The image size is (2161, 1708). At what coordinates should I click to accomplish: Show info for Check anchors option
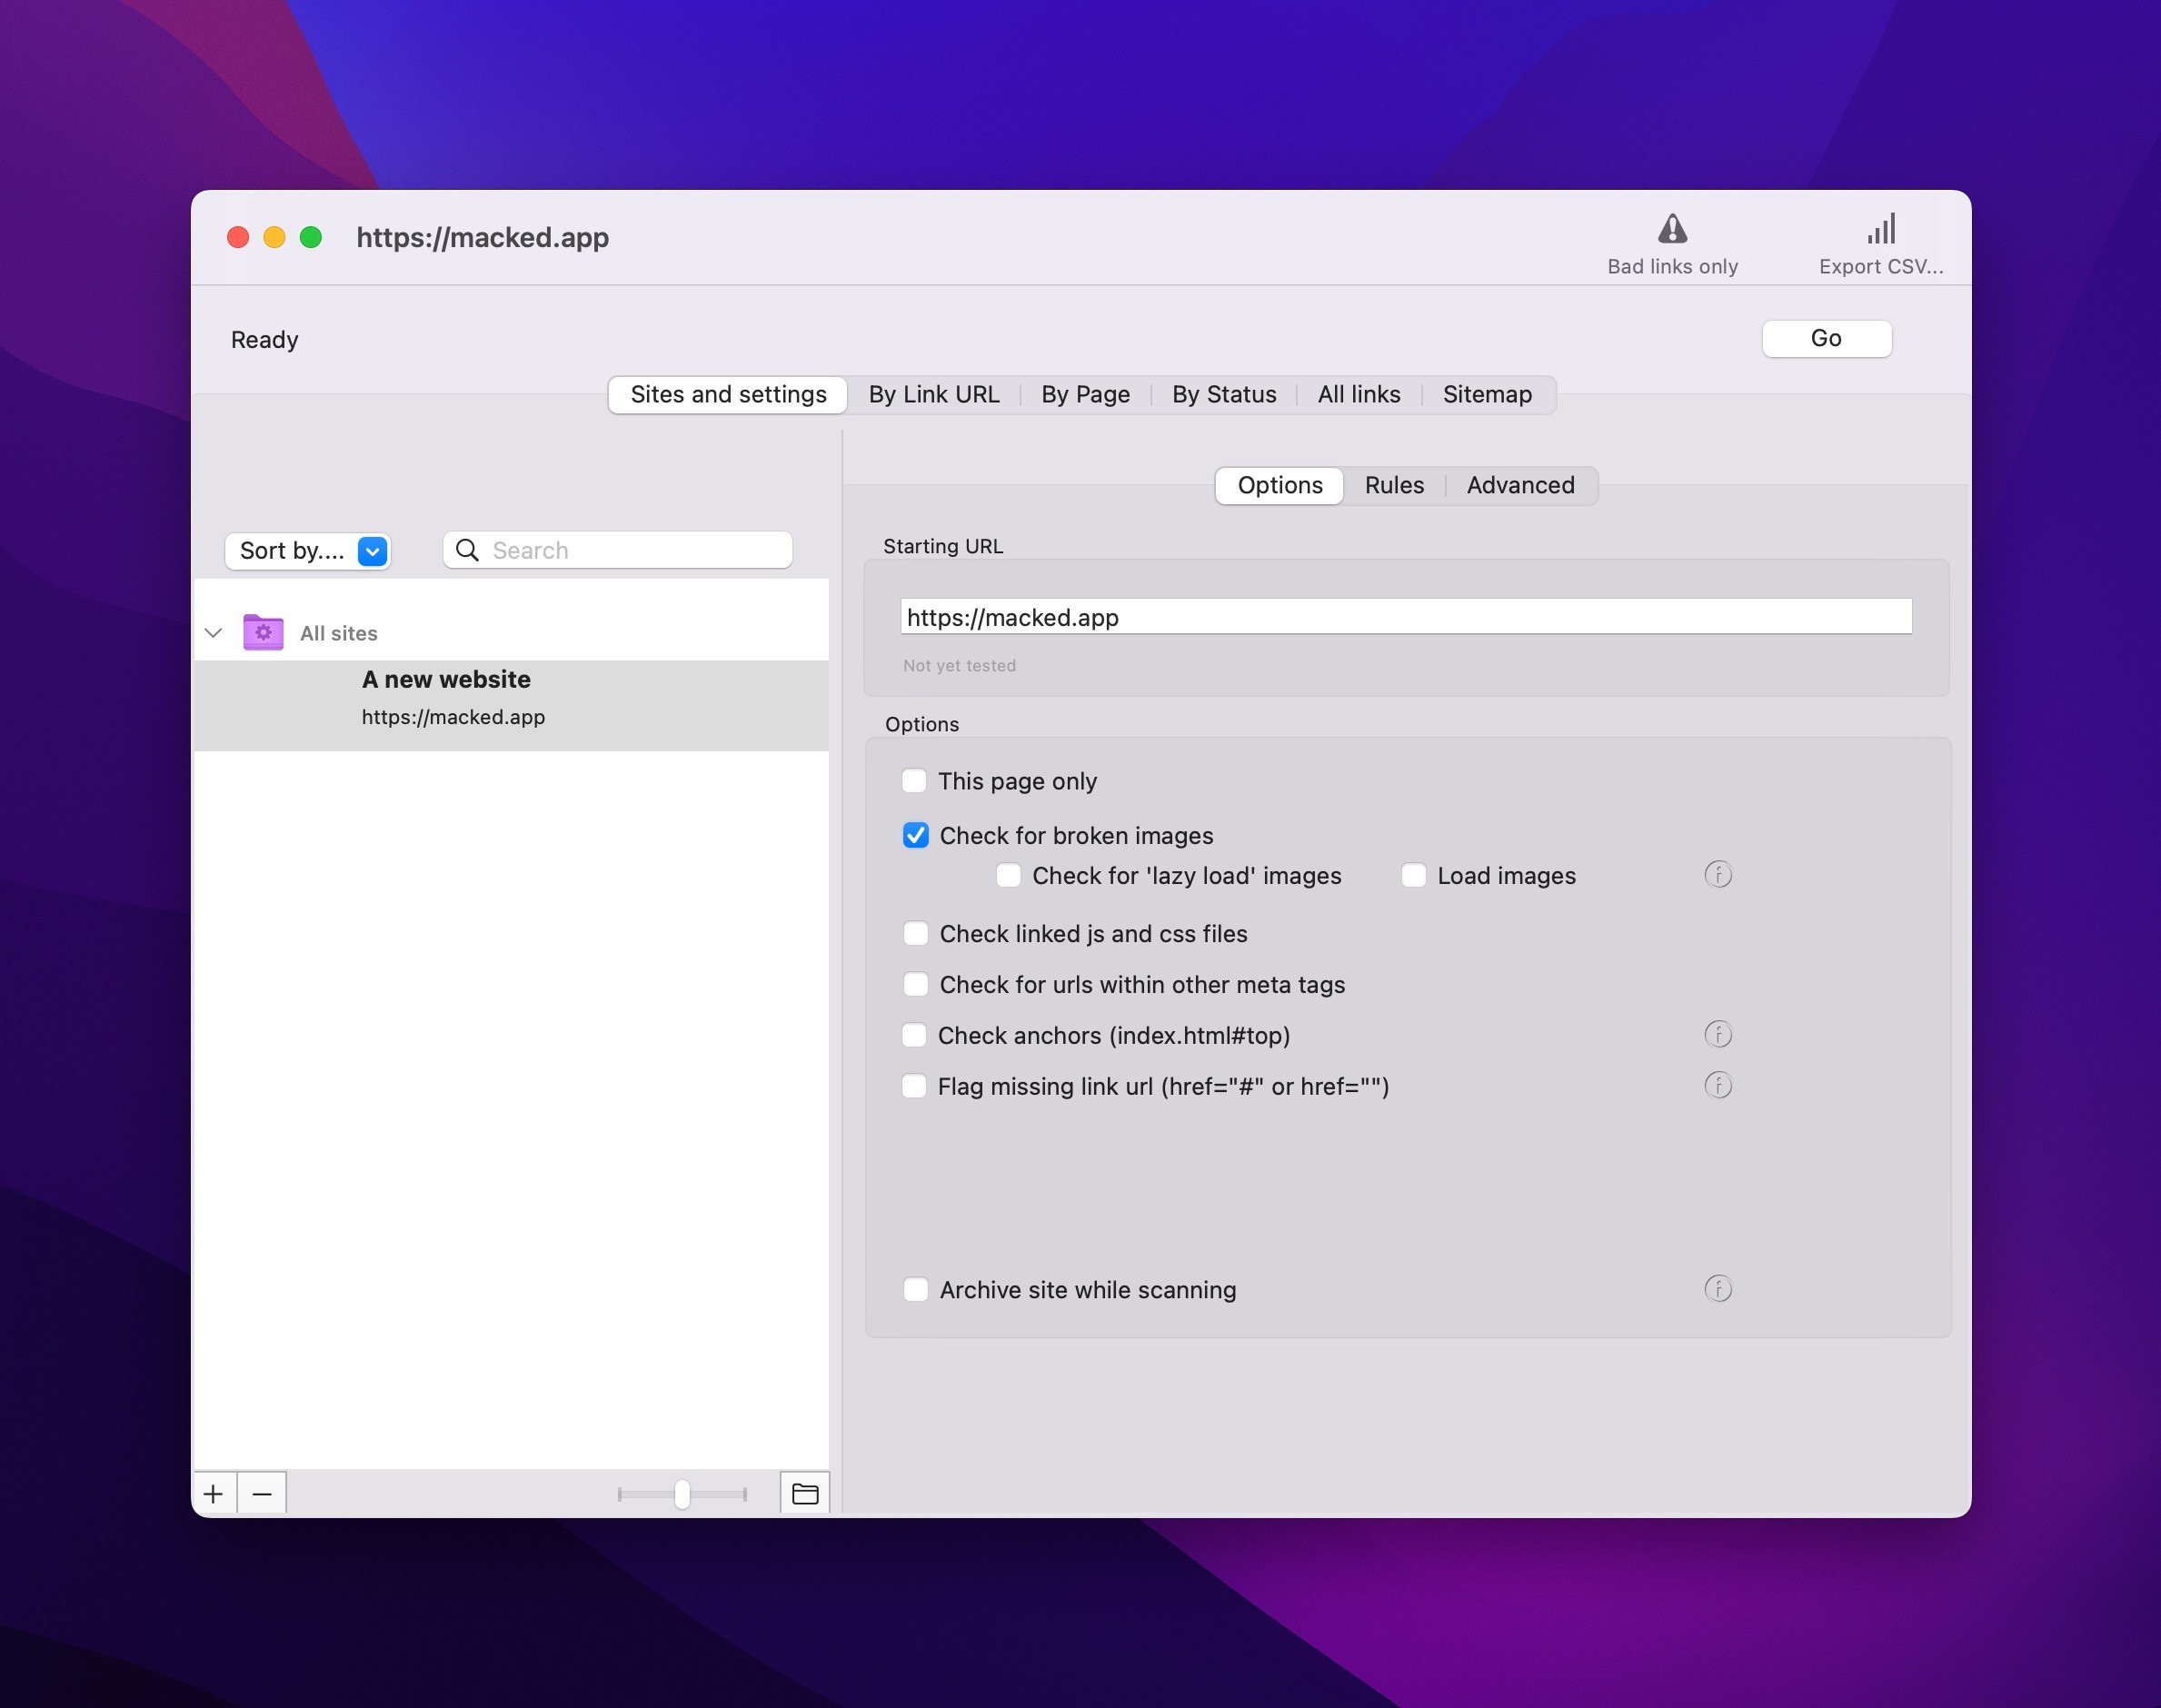(1717, 1034)
